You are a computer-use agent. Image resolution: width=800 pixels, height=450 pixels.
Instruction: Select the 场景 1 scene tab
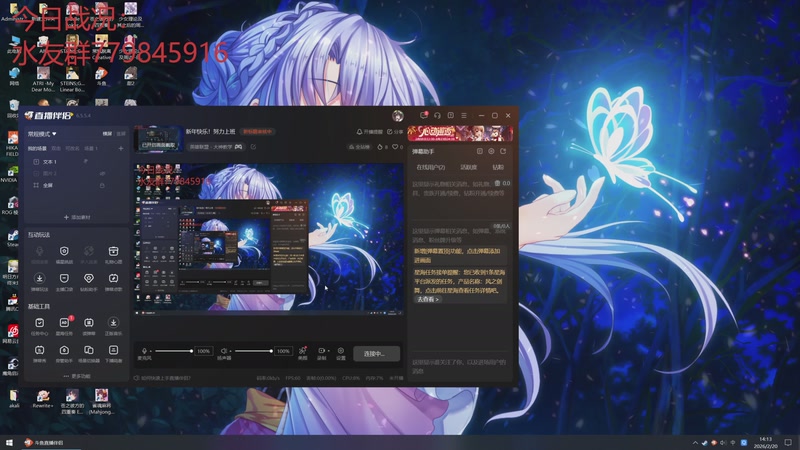(x=91, y=148)
